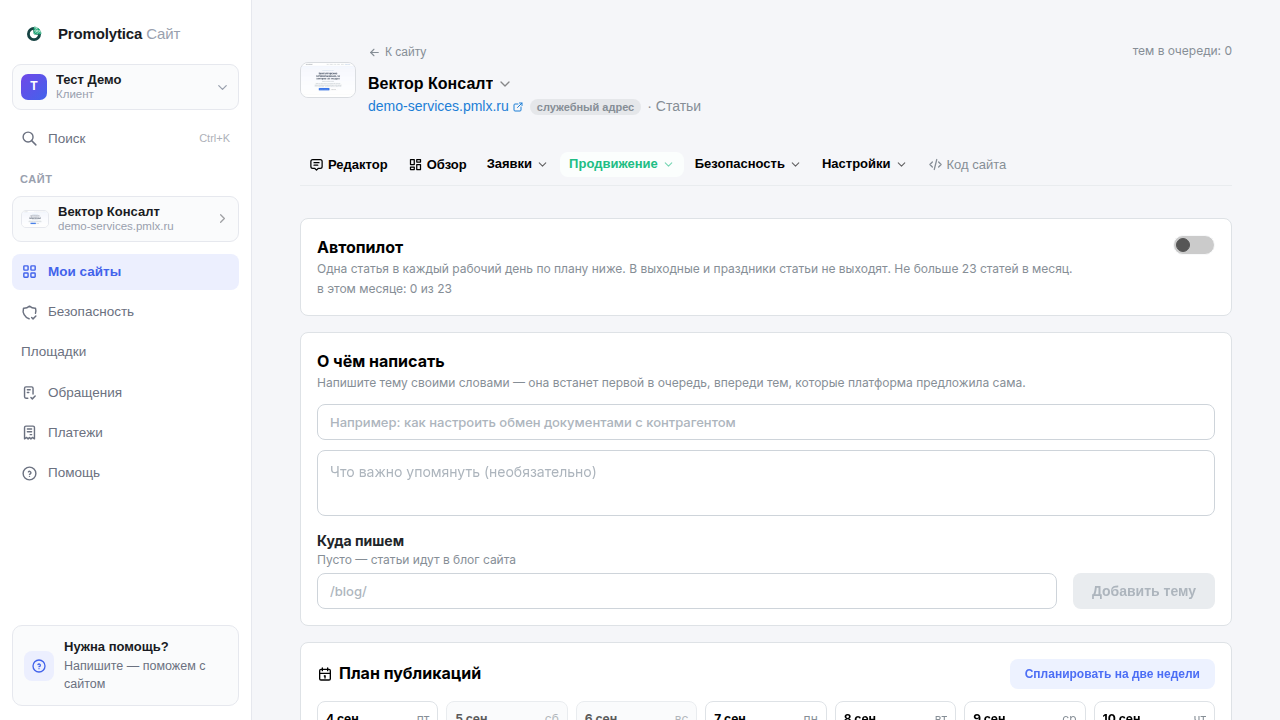Click the Вектор Консалт sidebar site thumbnail
Screen dimensions: 1280x720
pyautogui.click(x=35, y=219)
